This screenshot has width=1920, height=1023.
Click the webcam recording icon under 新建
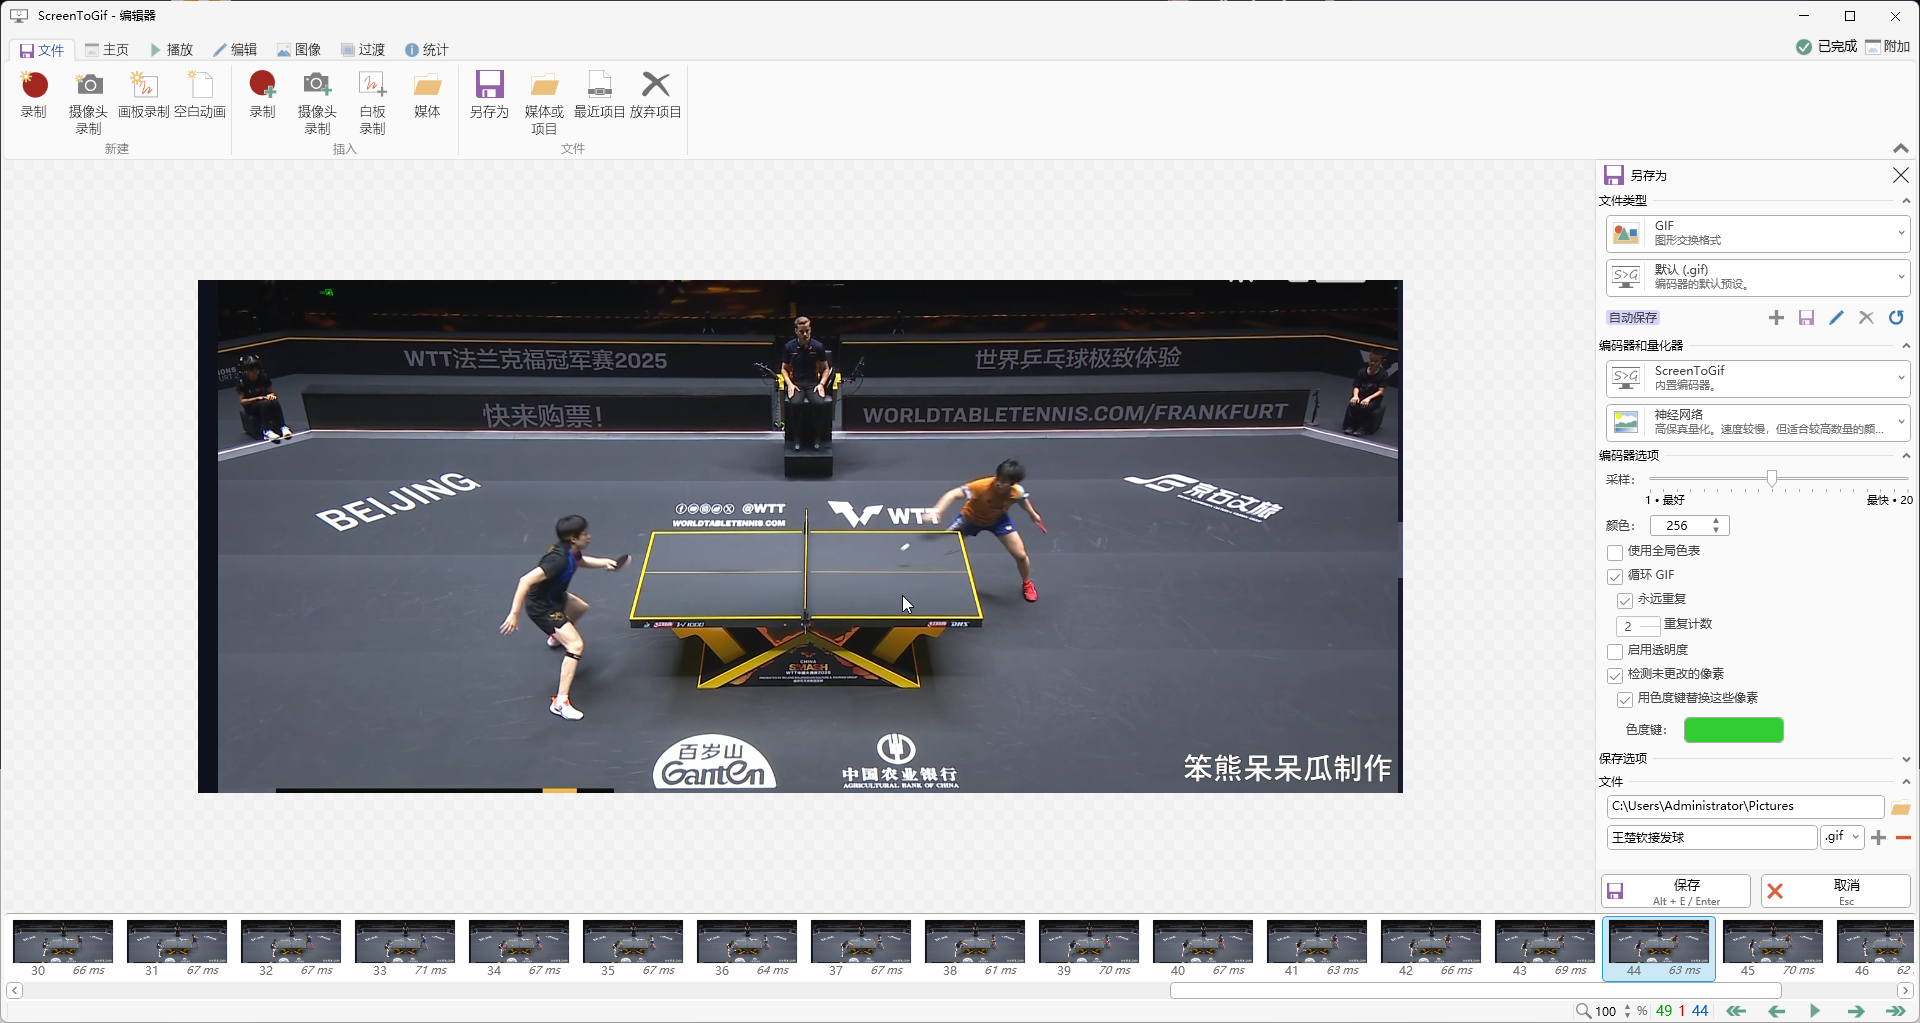(x=88, y=87)
